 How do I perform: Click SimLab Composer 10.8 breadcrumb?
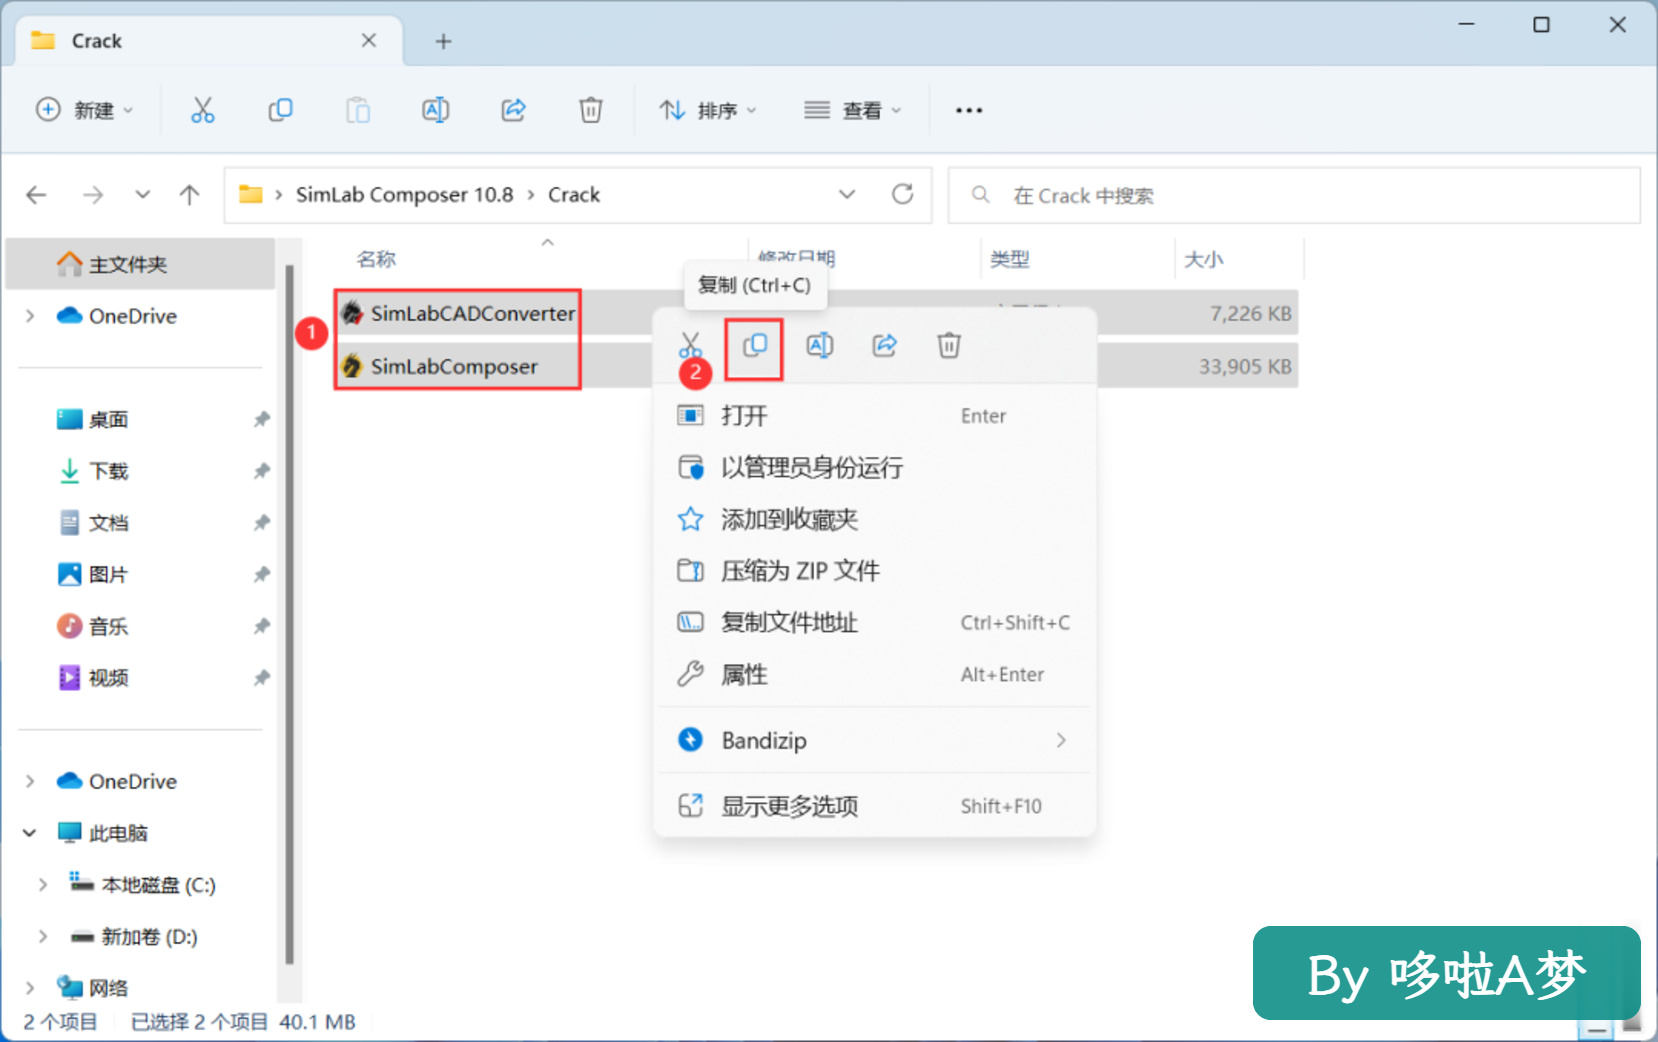point(404,194)
